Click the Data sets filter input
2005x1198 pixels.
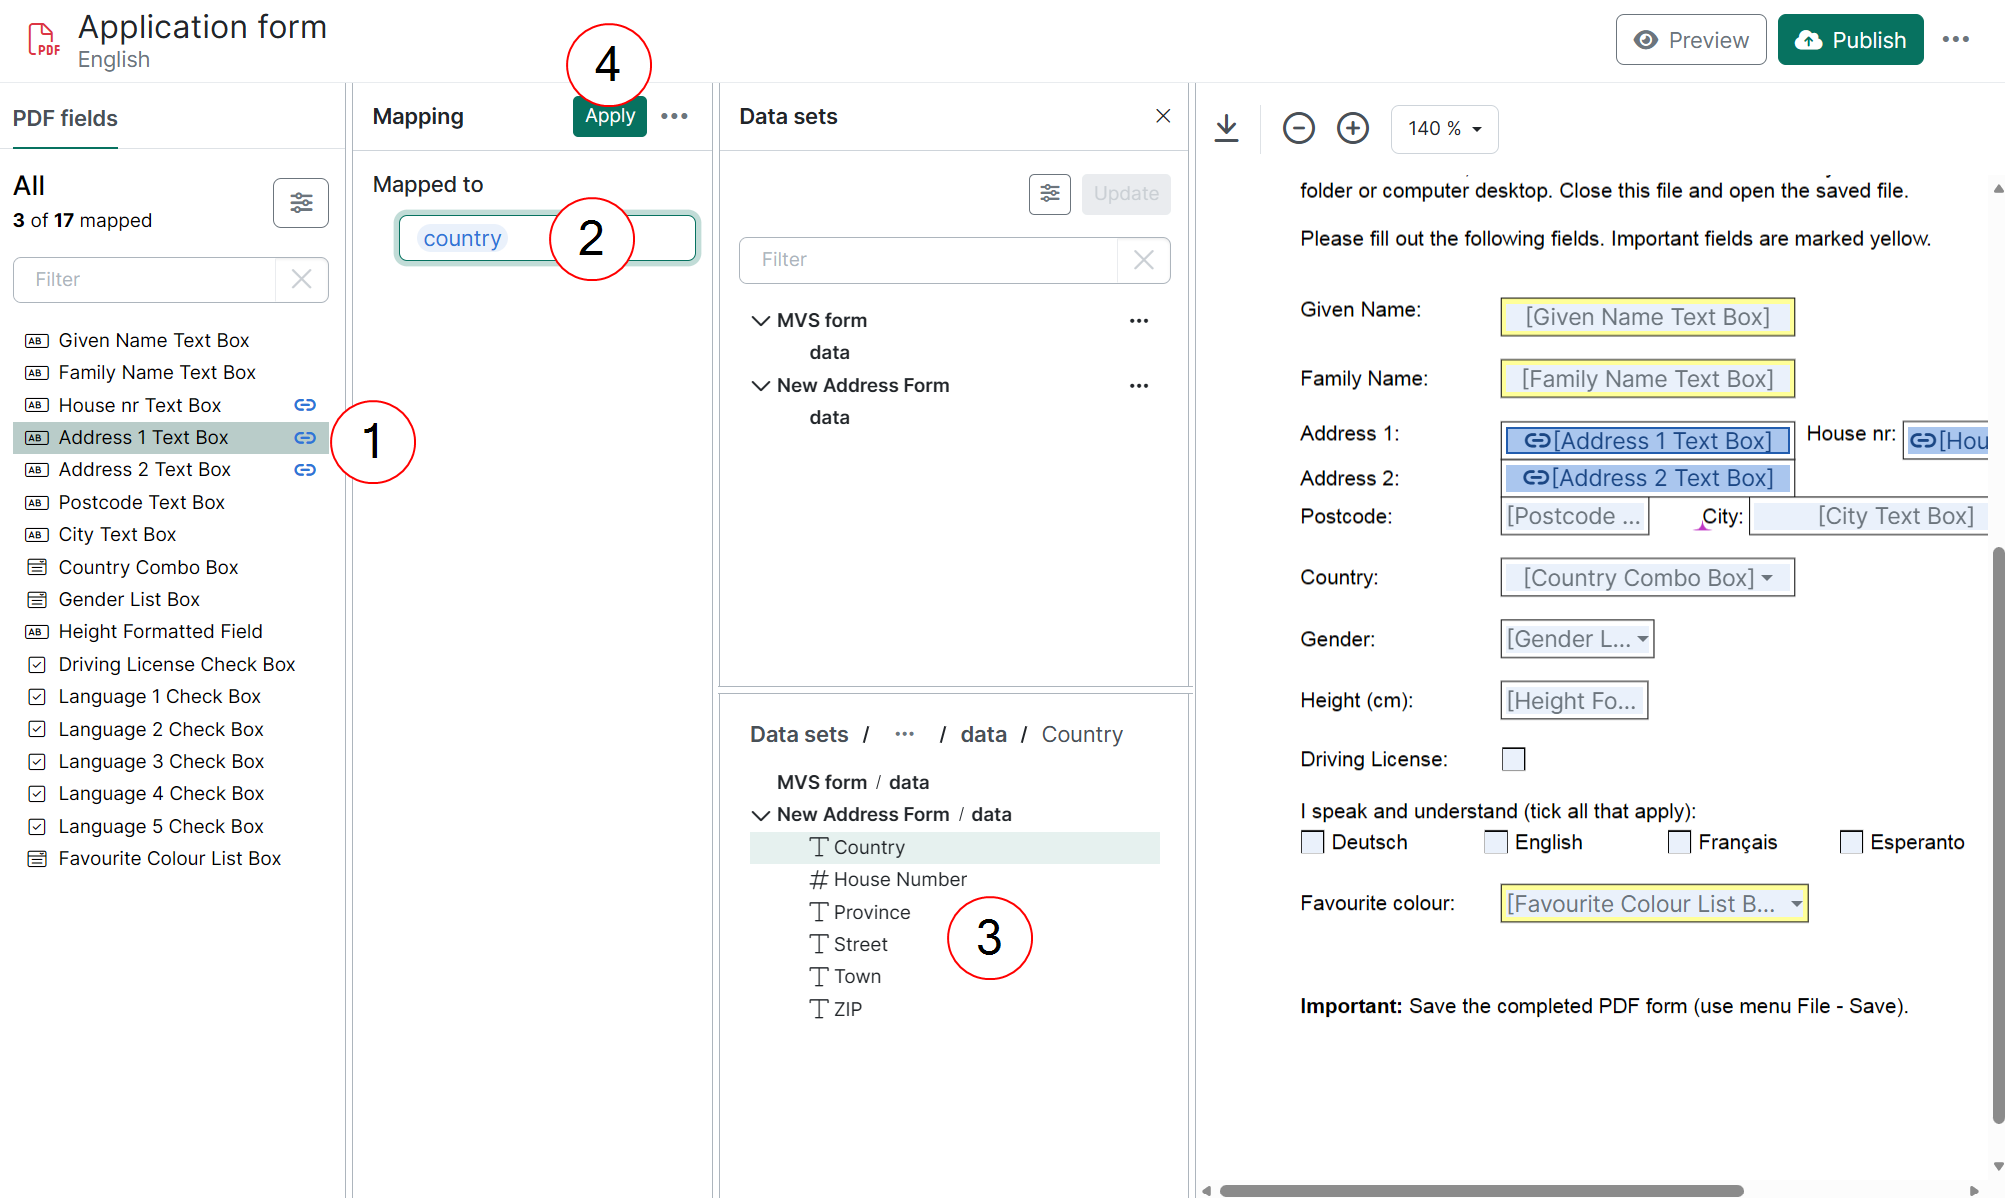pyautogui.click(x=927, y=260)
